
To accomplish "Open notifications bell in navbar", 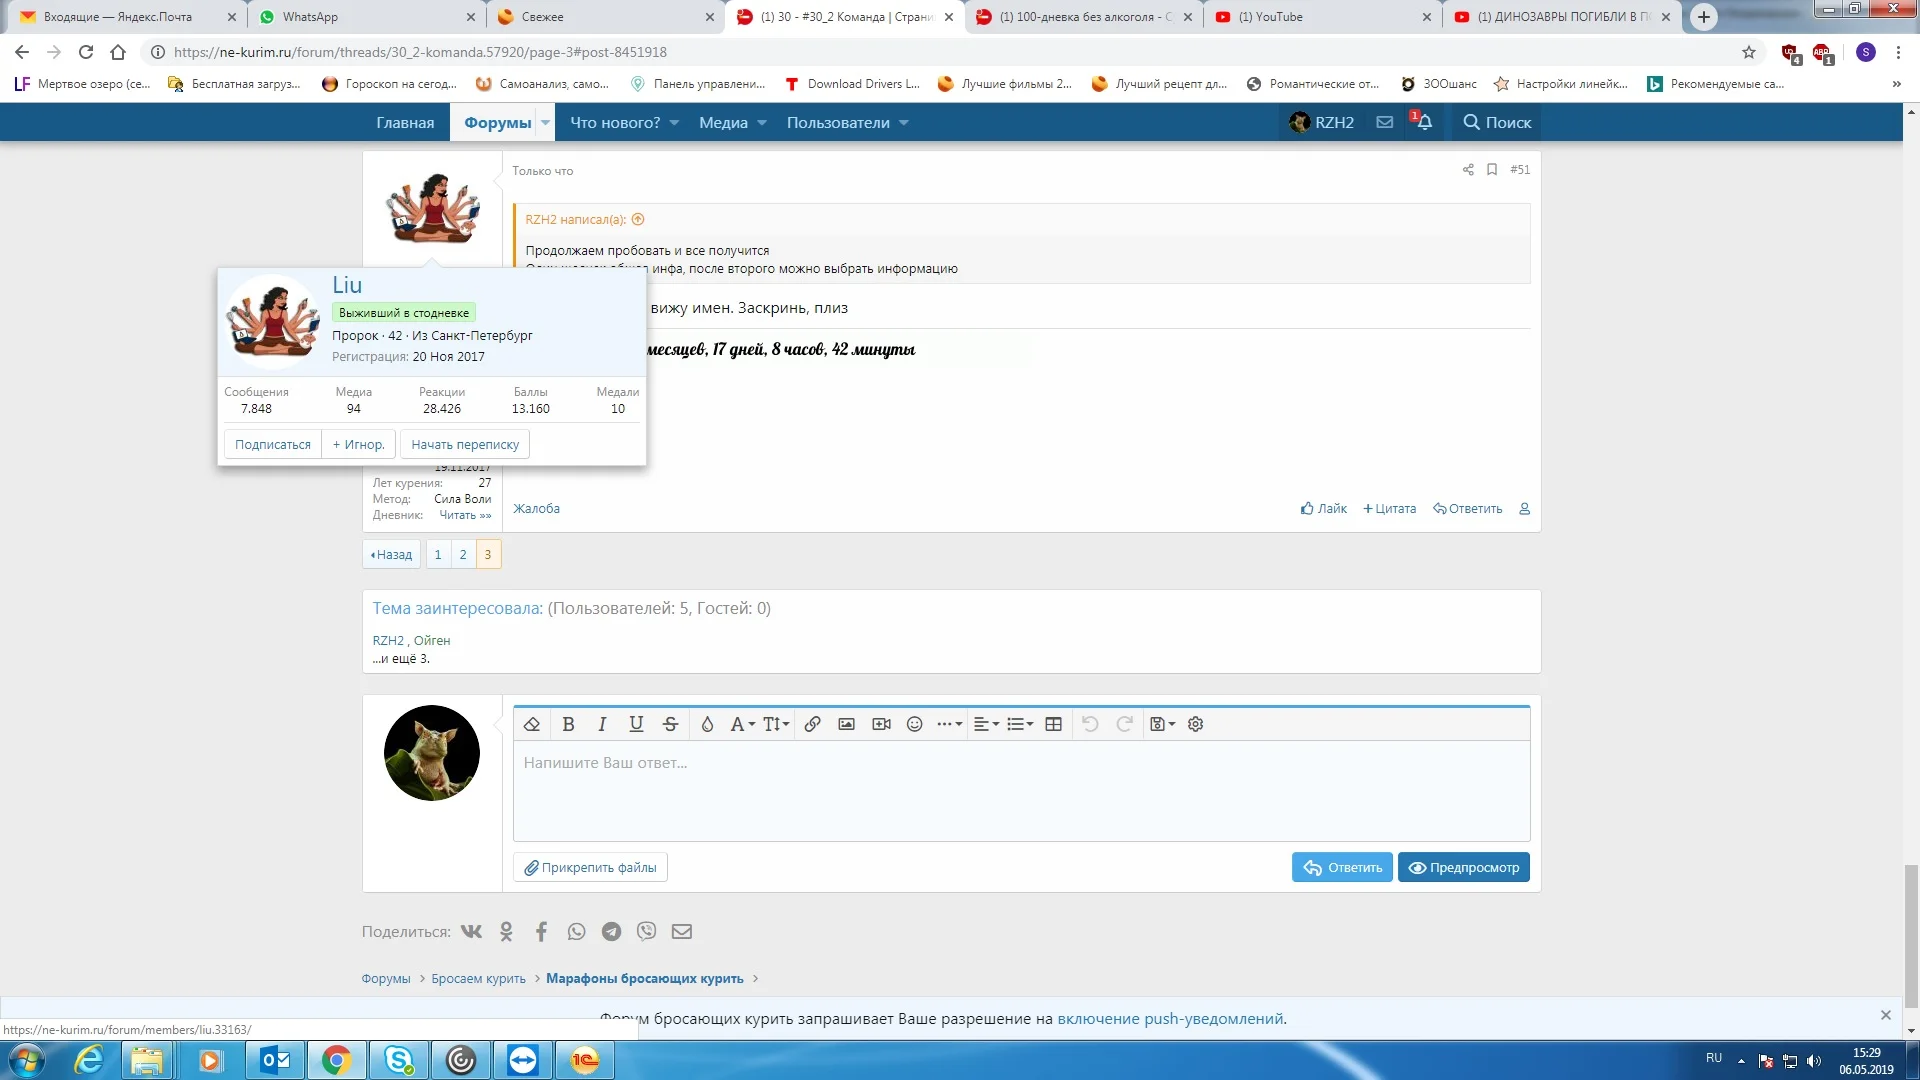I will (x=1424, y=122).
